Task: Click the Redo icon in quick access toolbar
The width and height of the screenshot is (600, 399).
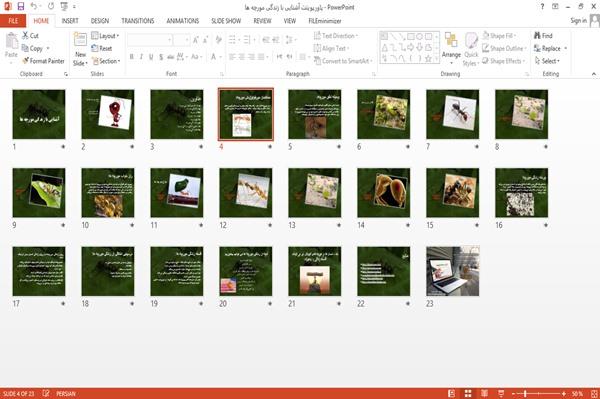Action: click(x=51, y=7)
